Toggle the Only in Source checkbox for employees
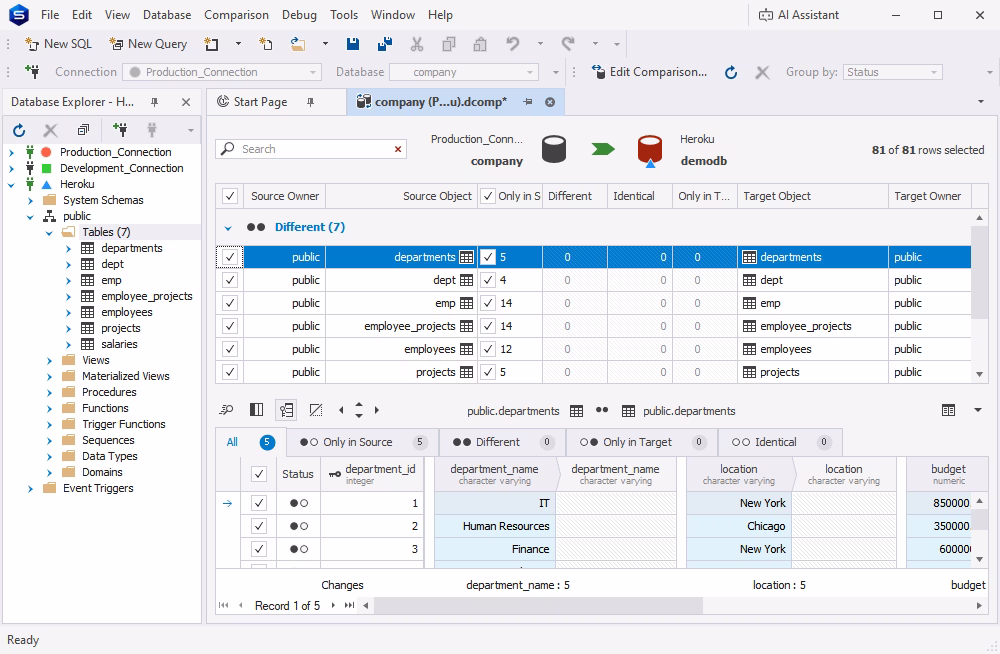Image resolution: width=1000 pixels, height=654 pixels. click(488, 349)
